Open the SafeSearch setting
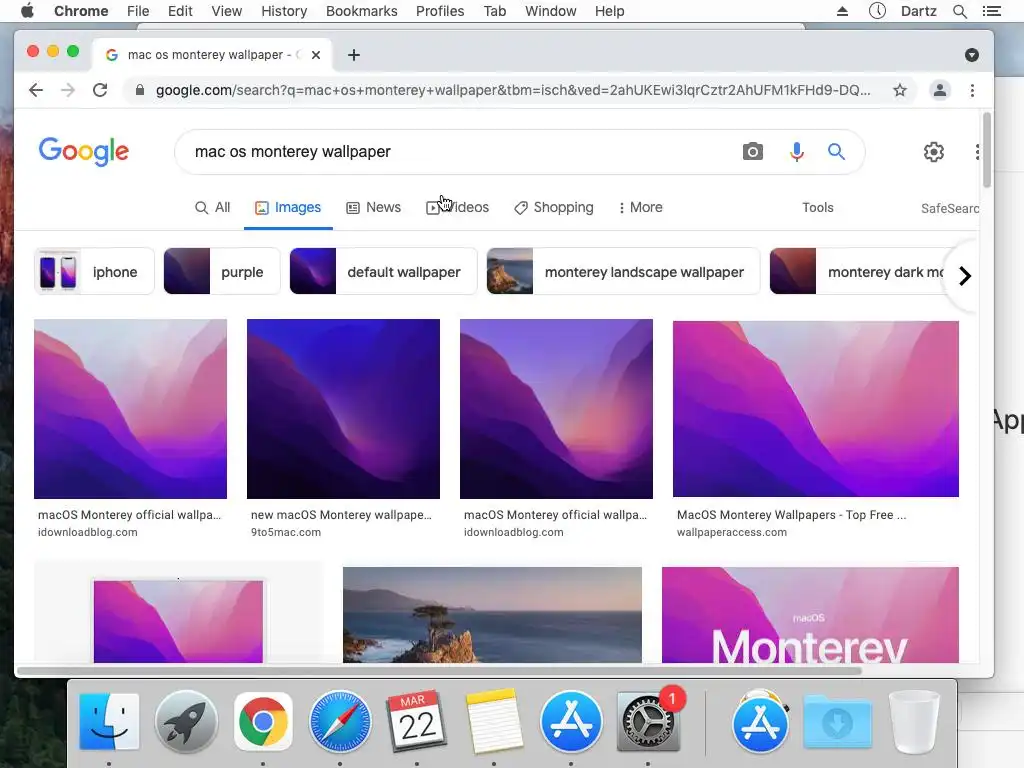This screenshot has width=1024, height=768. (x=950, y=208)
